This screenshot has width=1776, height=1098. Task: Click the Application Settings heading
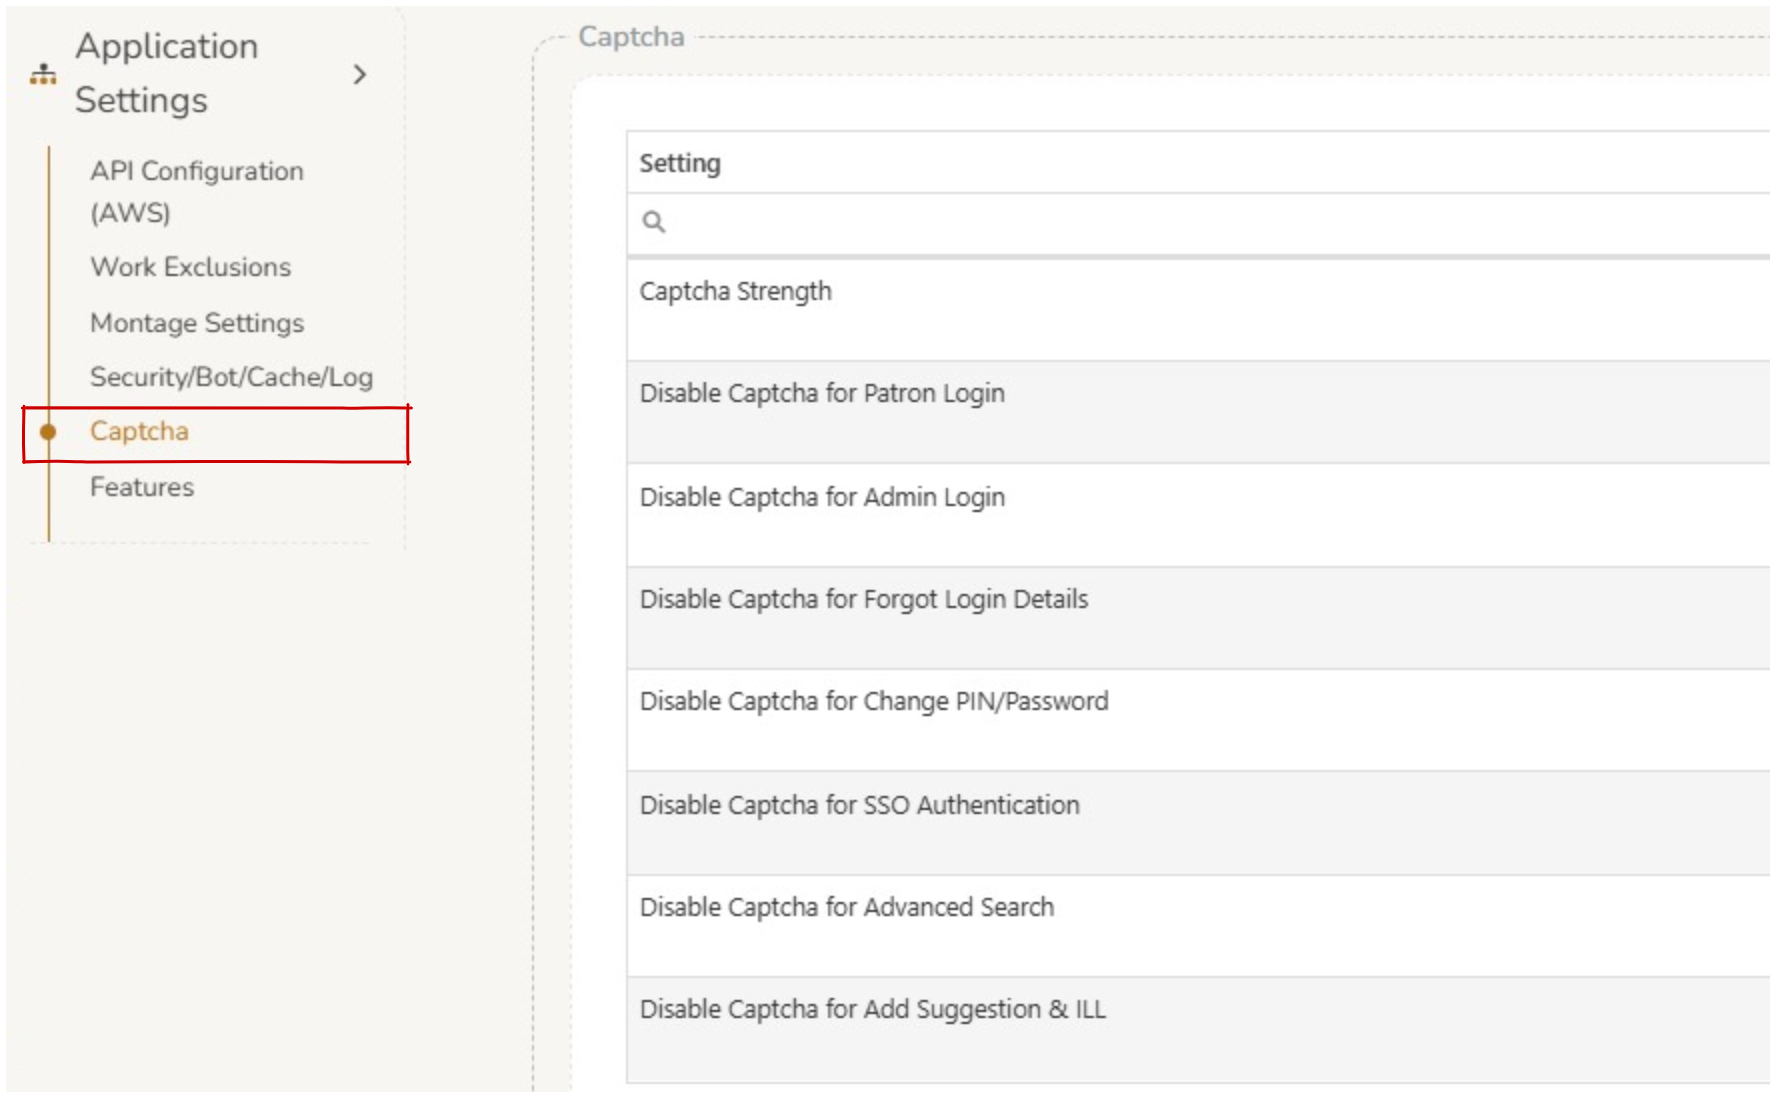tap(167, 73)
